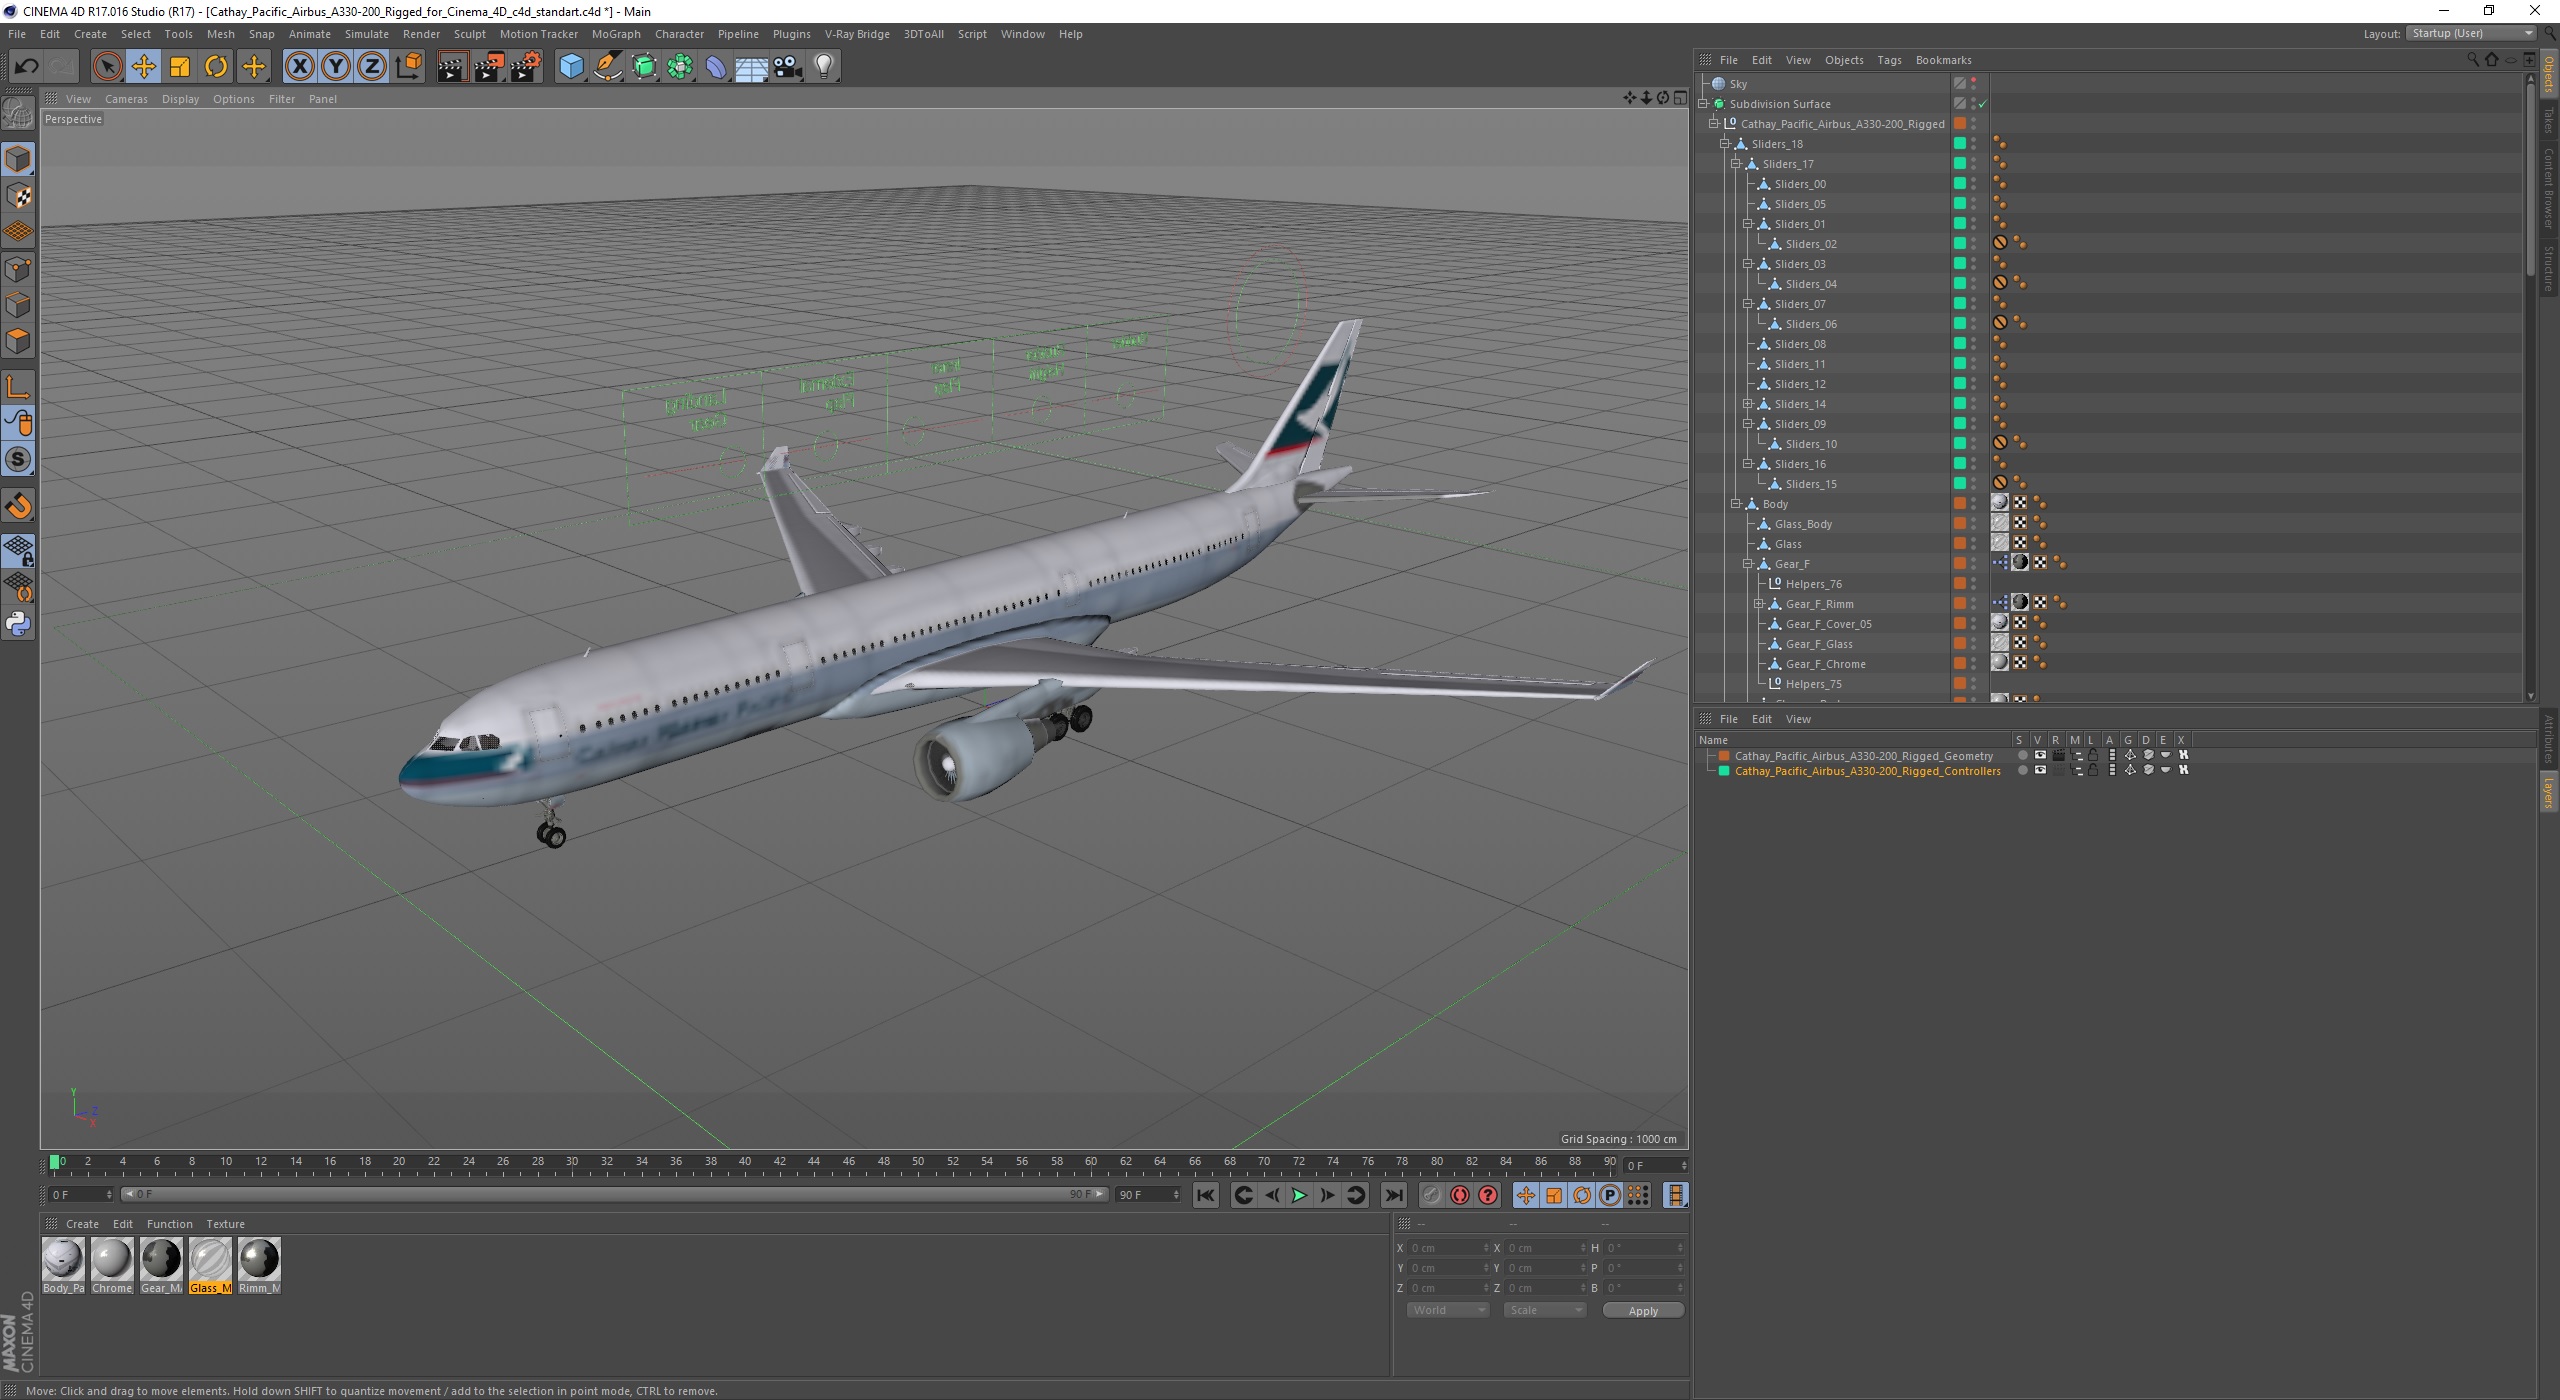Viewport: 2560px width, 1400px height.
Task: Open the MoGraph menu
Action: pyautogui.click(x=616, y=34)
